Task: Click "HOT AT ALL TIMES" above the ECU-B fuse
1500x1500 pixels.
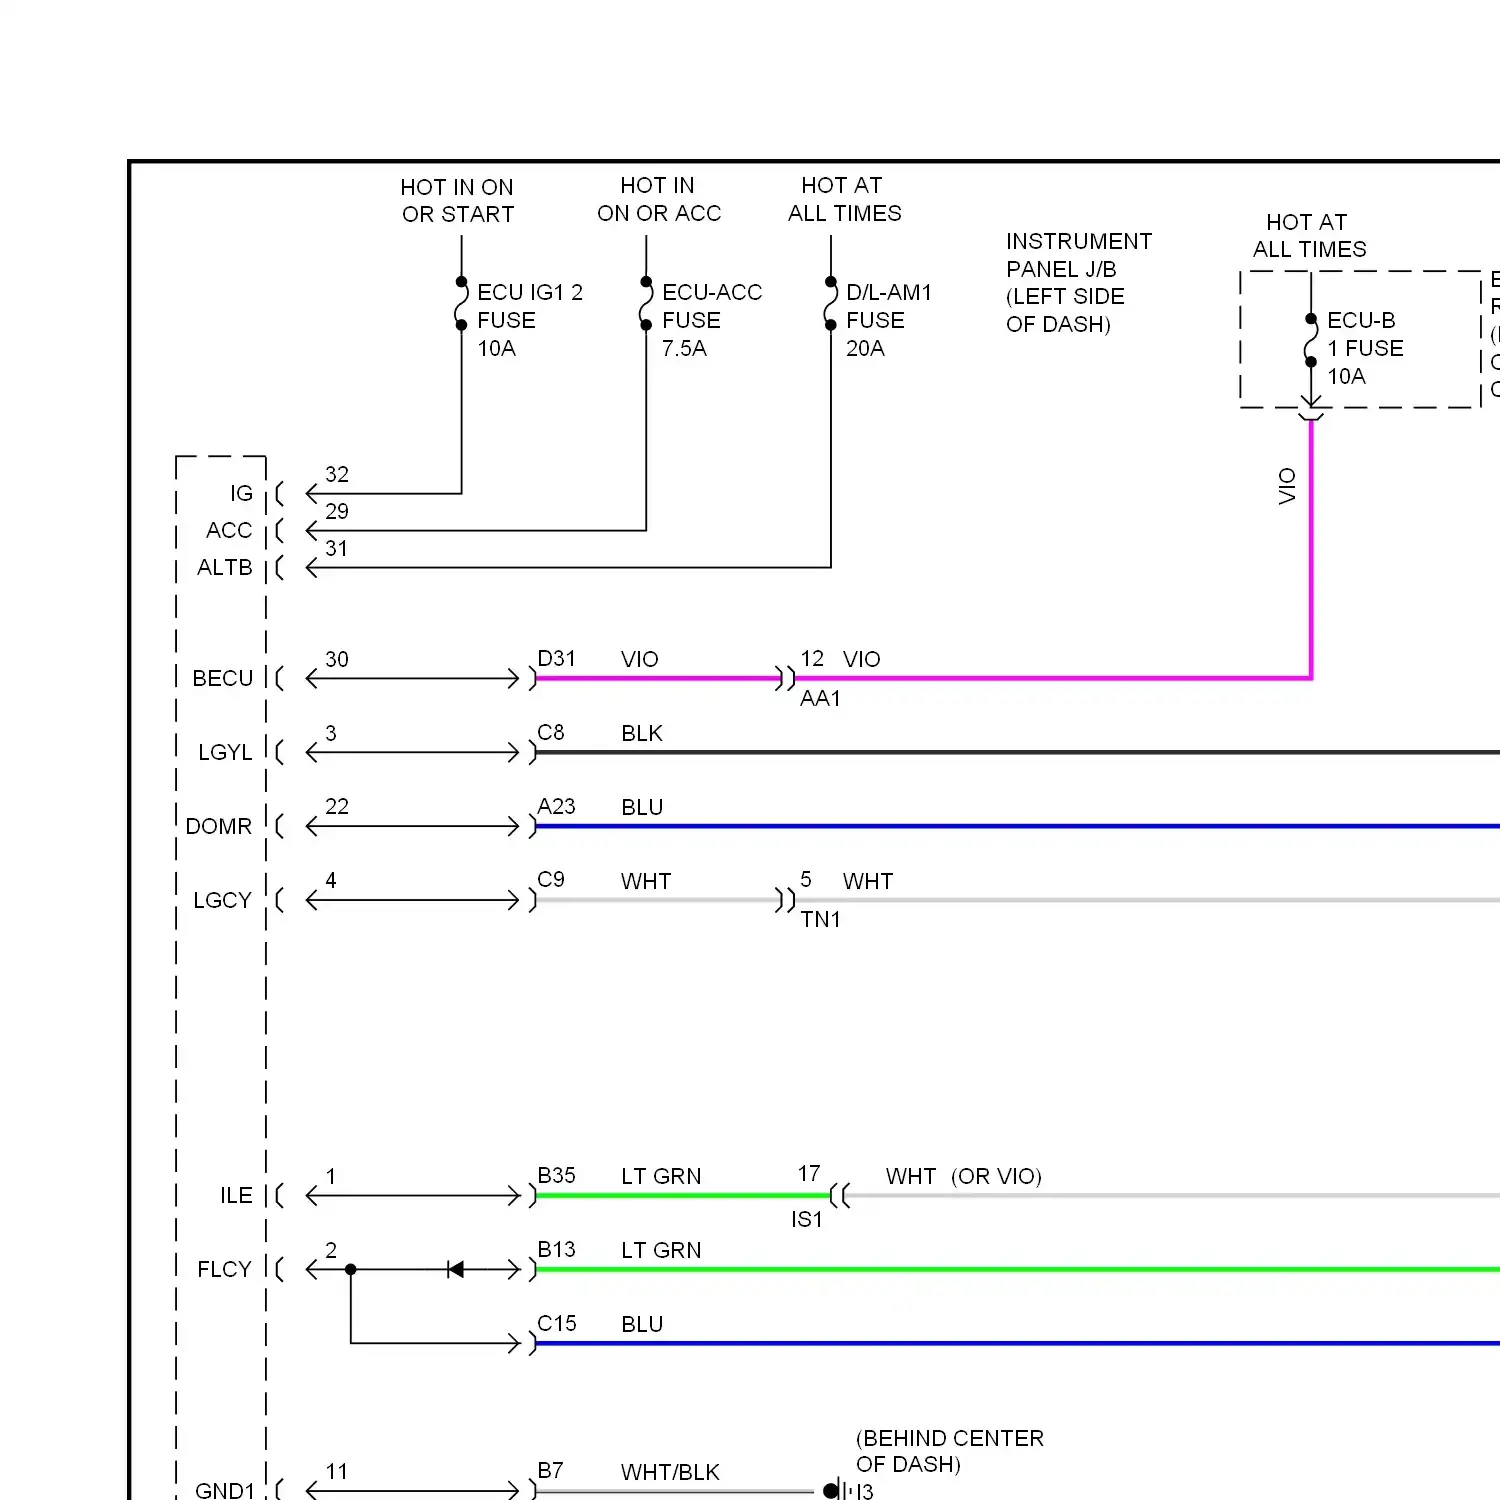Action: [1309, 236]
